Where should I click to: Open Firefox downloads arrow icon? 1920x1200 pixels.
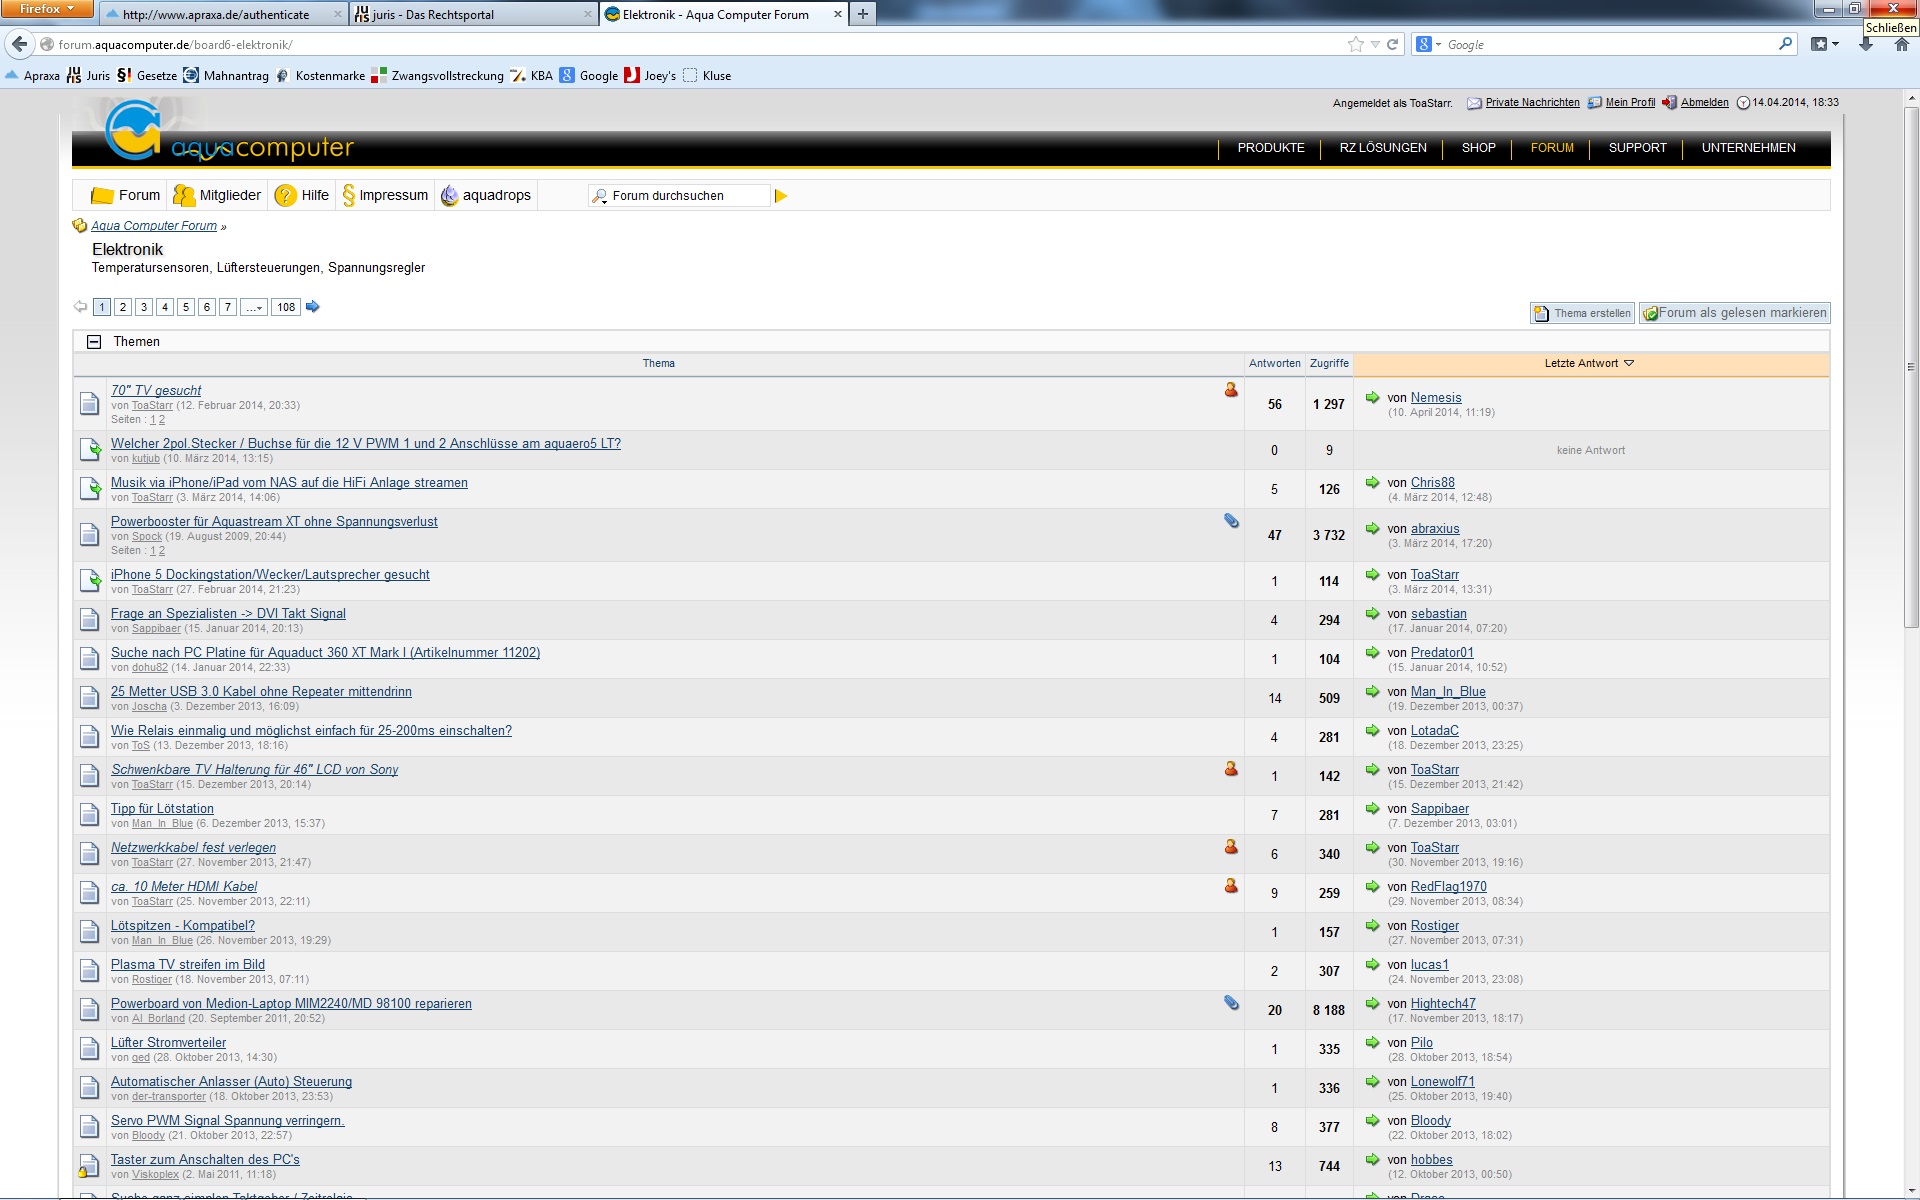tap(1866, 44)
